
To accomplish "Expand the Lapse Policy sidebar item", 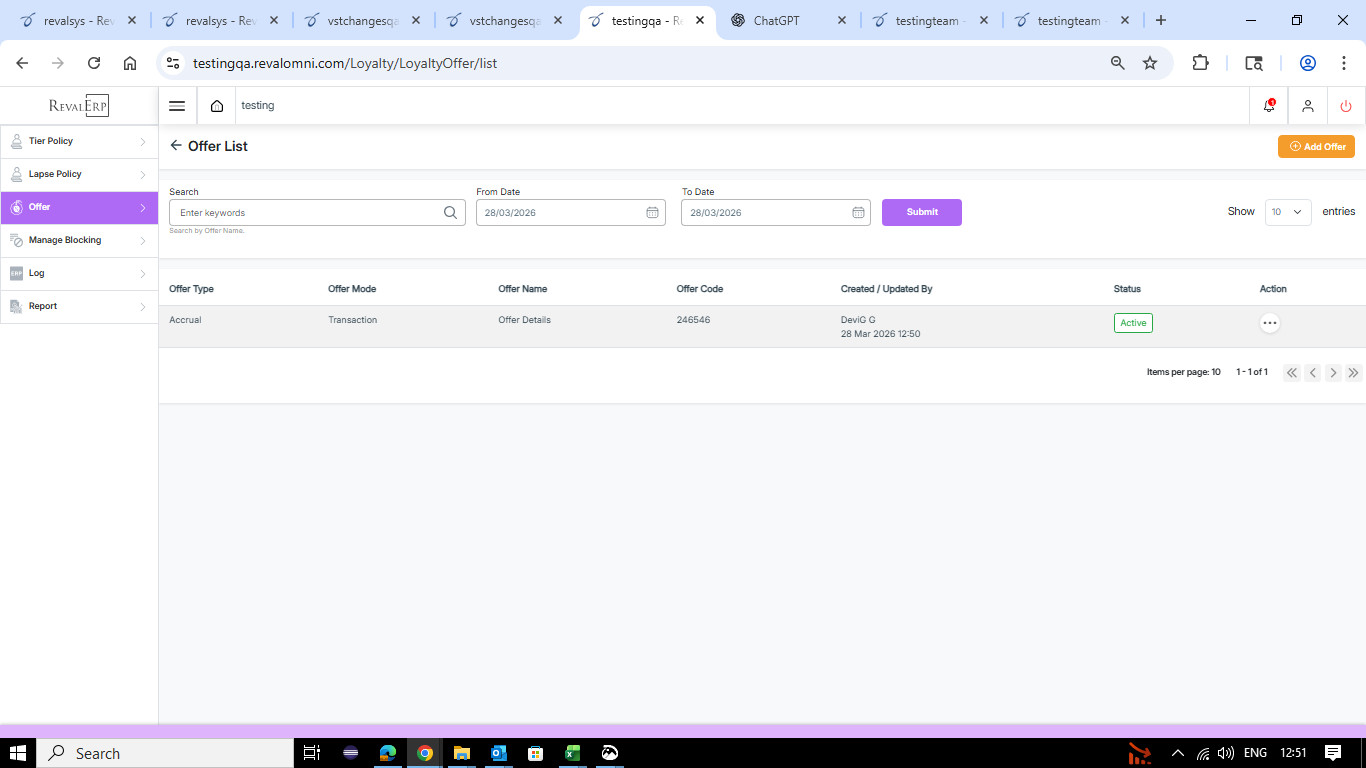I will pos(79,174).
